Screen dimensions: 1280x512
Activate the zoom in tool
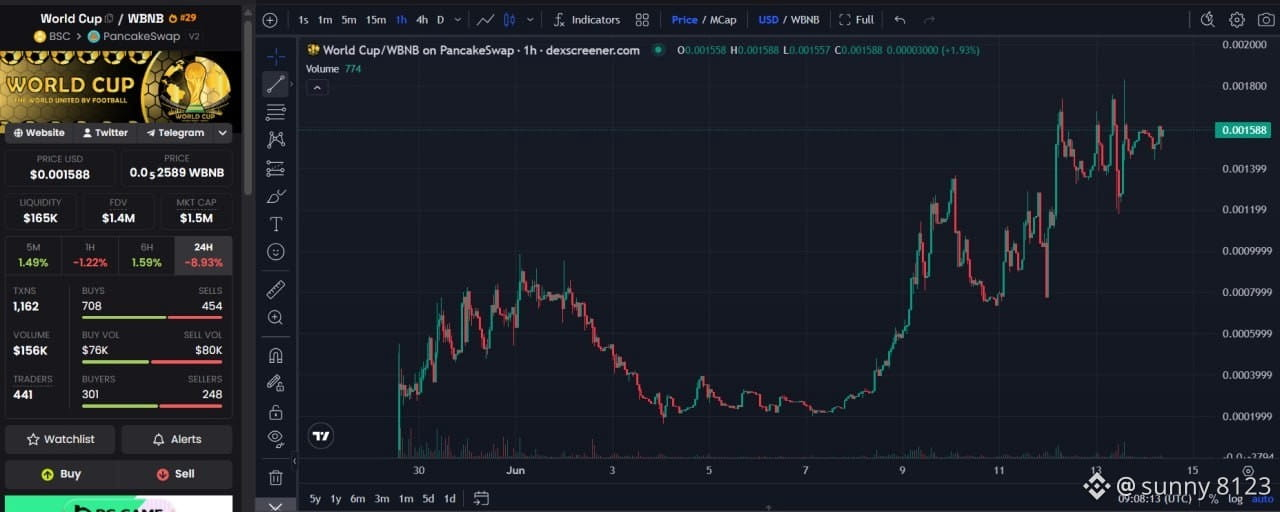[276, 317]
